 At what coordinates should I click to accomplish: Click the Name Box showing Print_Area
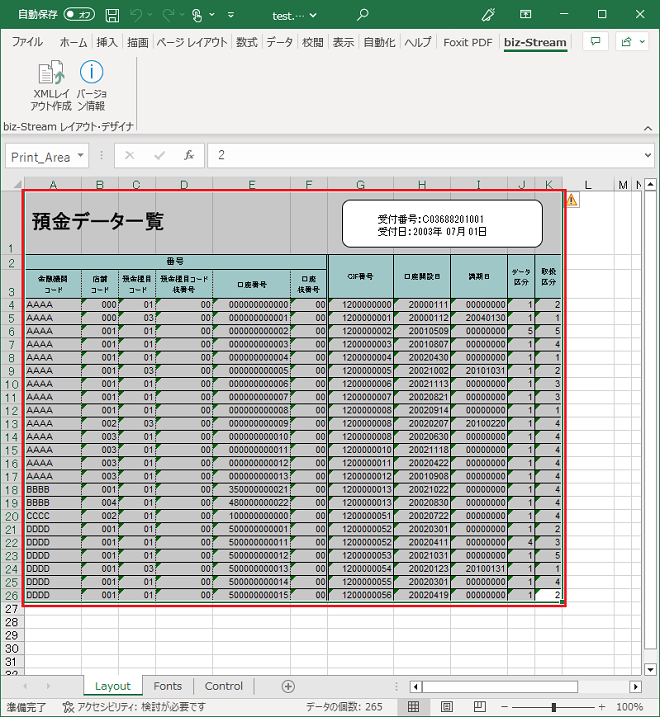pyautogui.click(x=40, y=157)
